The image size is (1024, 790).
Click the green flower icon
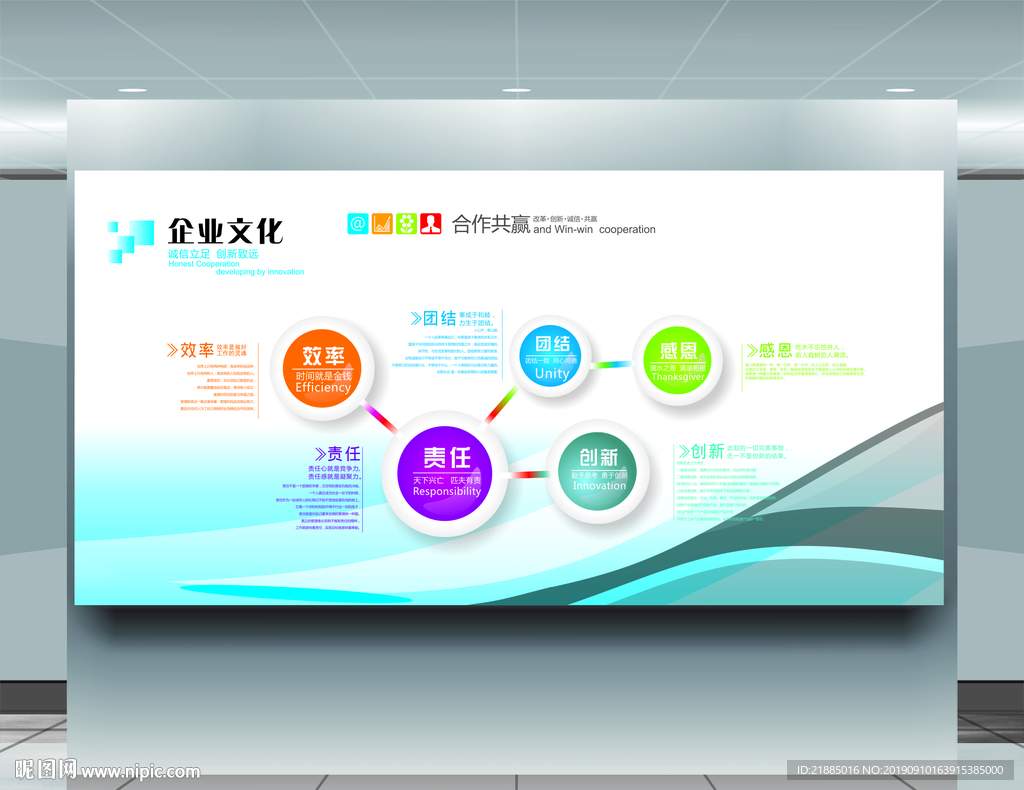pos(406,224)
